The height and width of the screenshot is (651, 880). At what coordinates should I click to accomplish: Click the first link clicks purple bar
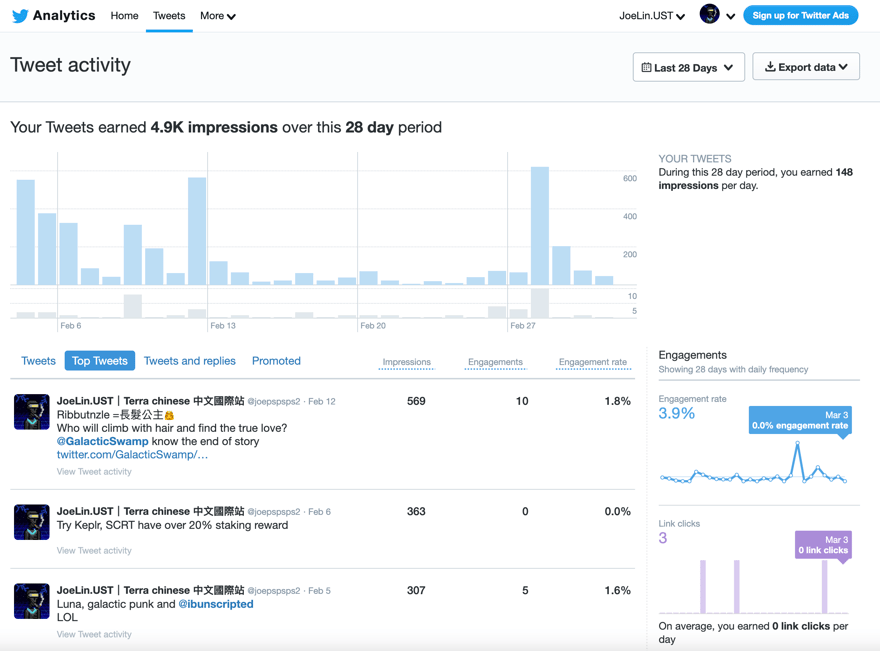(703, 586)
